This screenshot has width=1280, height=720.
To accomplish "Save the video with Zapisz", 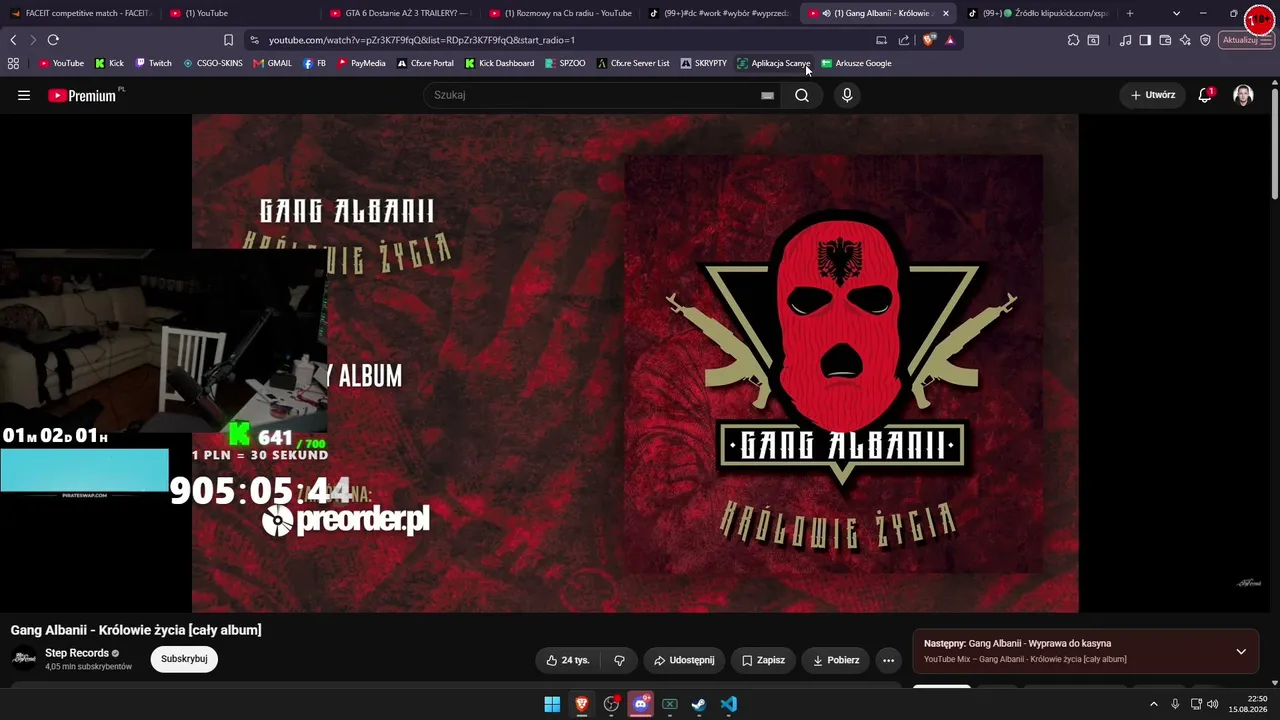I will 763,660.
